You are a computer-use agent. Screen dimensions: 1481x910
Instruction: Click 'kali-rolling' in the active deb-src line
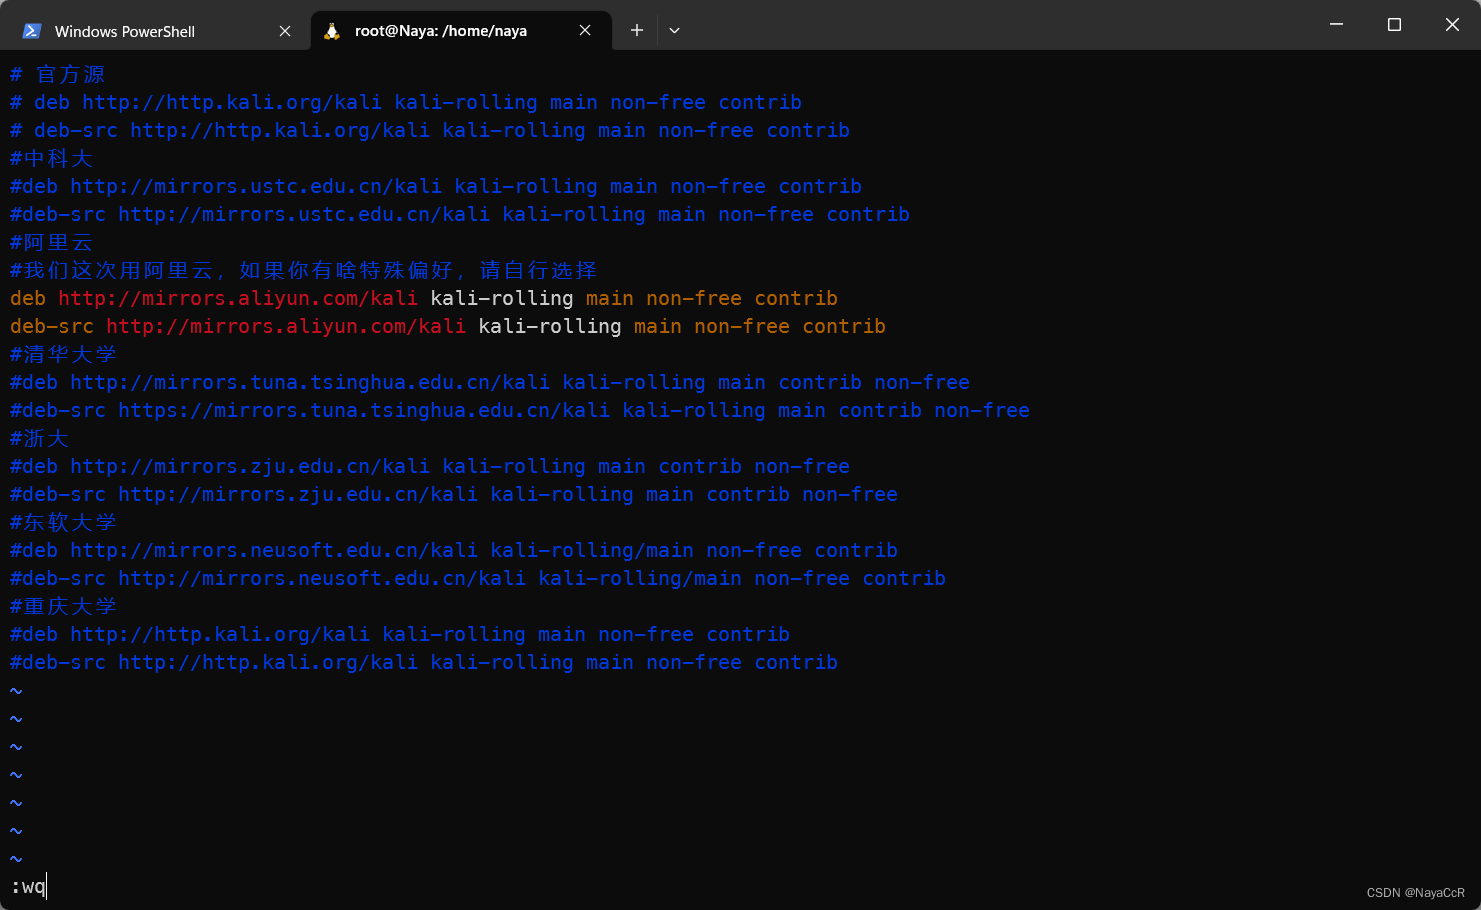click(550, 326)
